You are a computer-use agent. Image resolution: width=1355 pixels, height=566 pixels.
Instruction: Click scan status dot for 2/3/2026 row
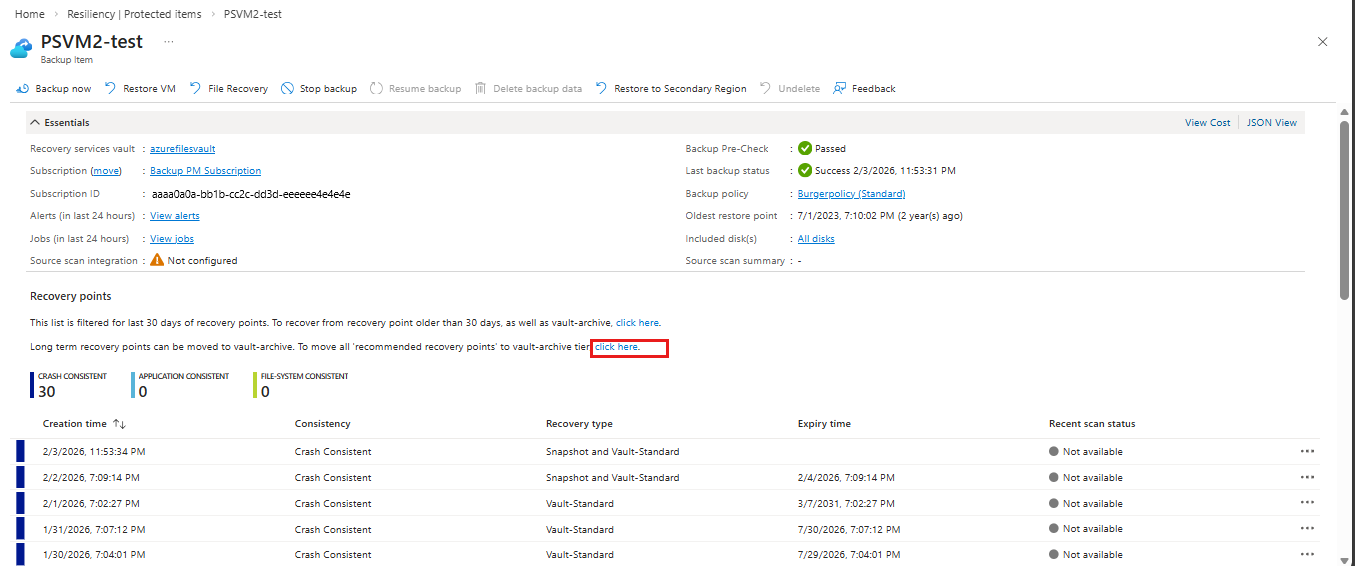(1054, 452)
